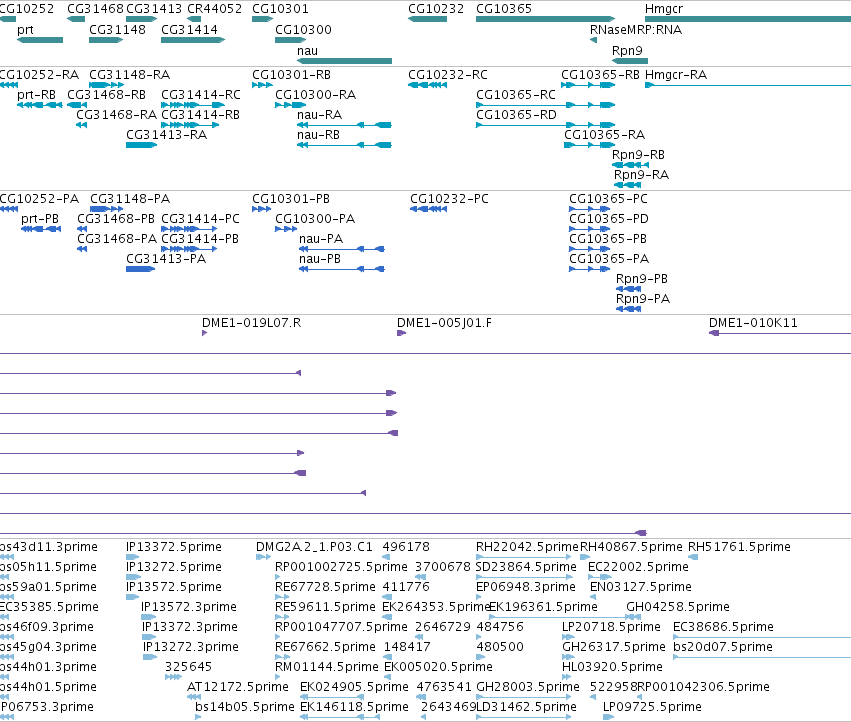The width and height of the screenshot is (851, 722).
Task: Select protein Rpn9-PB label
Action: pyautogui.click(x=642, y=278)
